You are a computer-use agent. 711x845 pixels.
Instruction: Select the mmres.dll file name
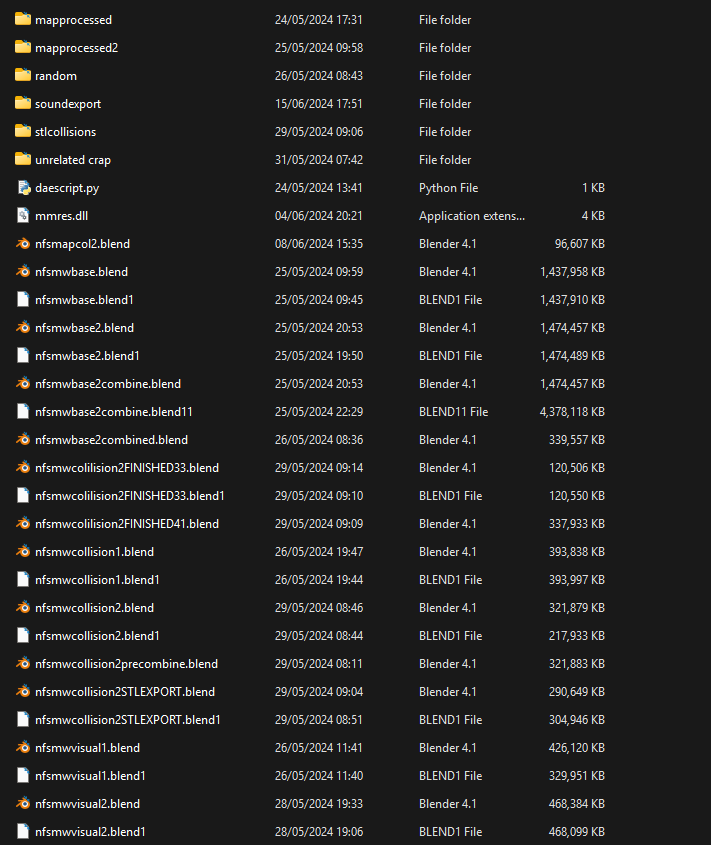pyautogui.click(x=61, y=216)
